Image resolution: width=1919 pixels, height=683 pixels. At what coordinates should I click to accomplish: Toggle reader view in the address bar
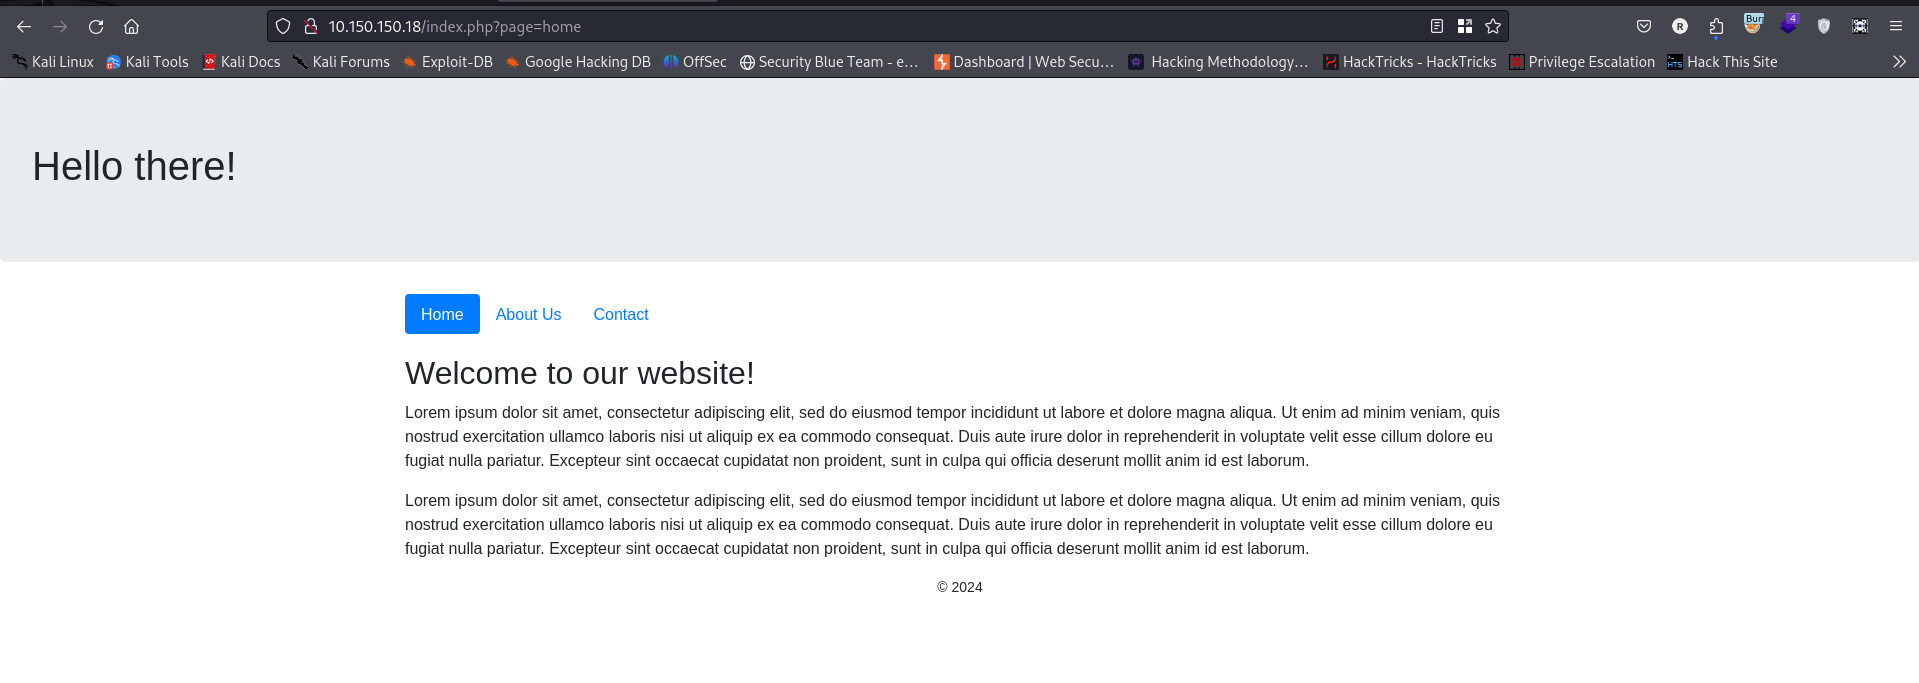click(1437, 27)
